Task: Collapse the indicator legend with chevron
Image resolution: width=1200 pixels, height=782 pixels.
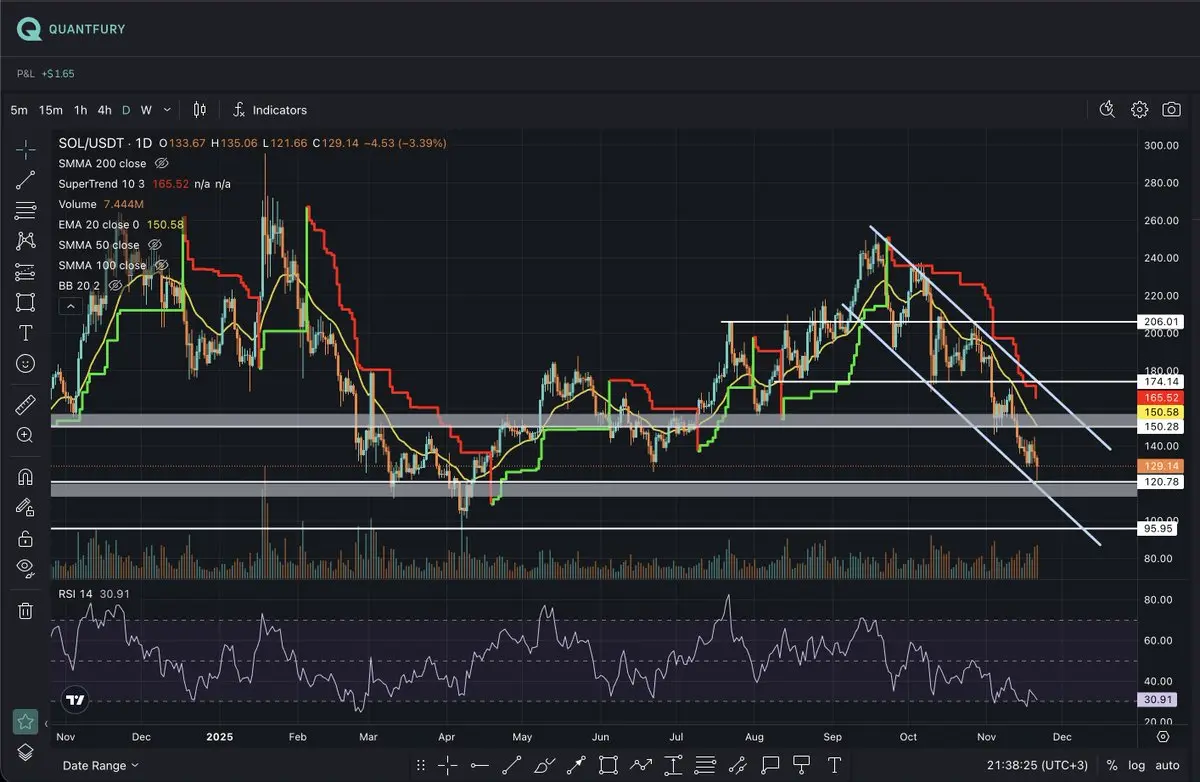Action: pyautogui.click(x=69, y=306)
